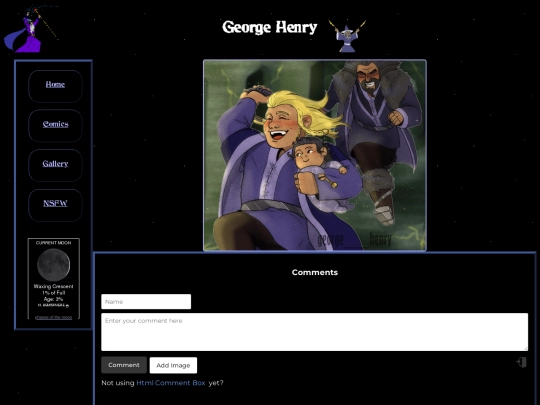Open the phases of the moon link
This screenshot has width=540, height=405.
[x=53, y=317]
